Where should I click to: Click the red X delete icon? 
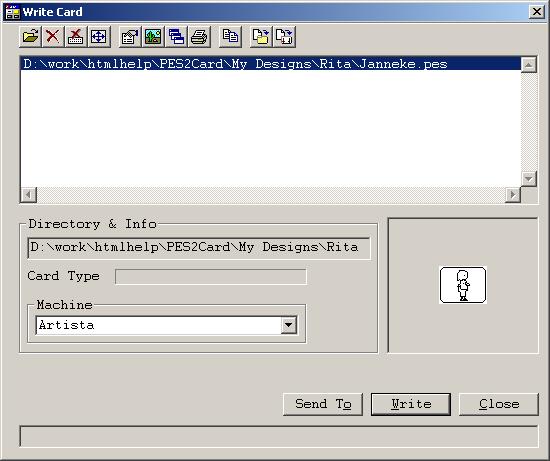tap(53, 36)
